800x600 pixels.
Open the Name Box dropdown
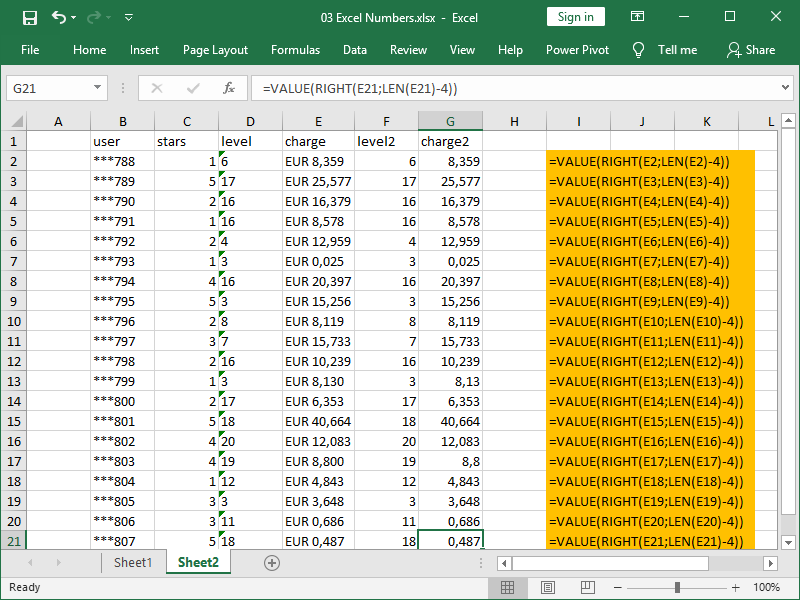(96, 88)
